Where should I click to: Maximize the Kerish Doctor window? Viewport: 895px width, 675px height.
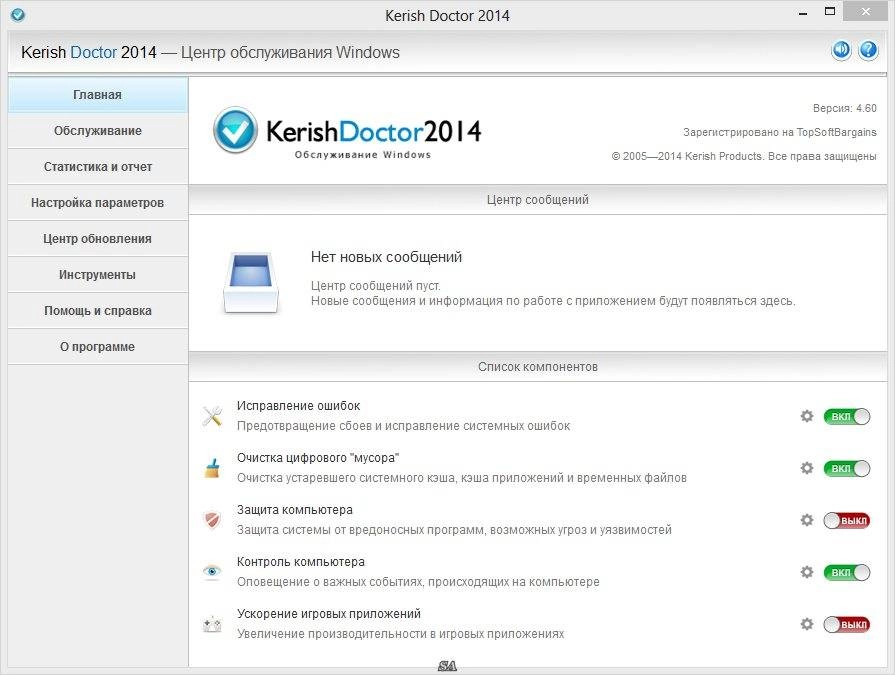pyautogui.click(x=830, y=11)
